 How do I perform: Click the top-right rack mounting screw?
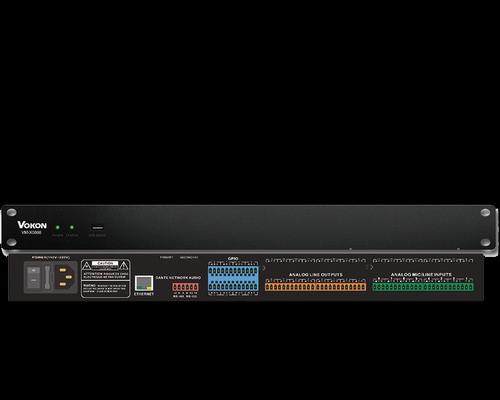(485, 212)
